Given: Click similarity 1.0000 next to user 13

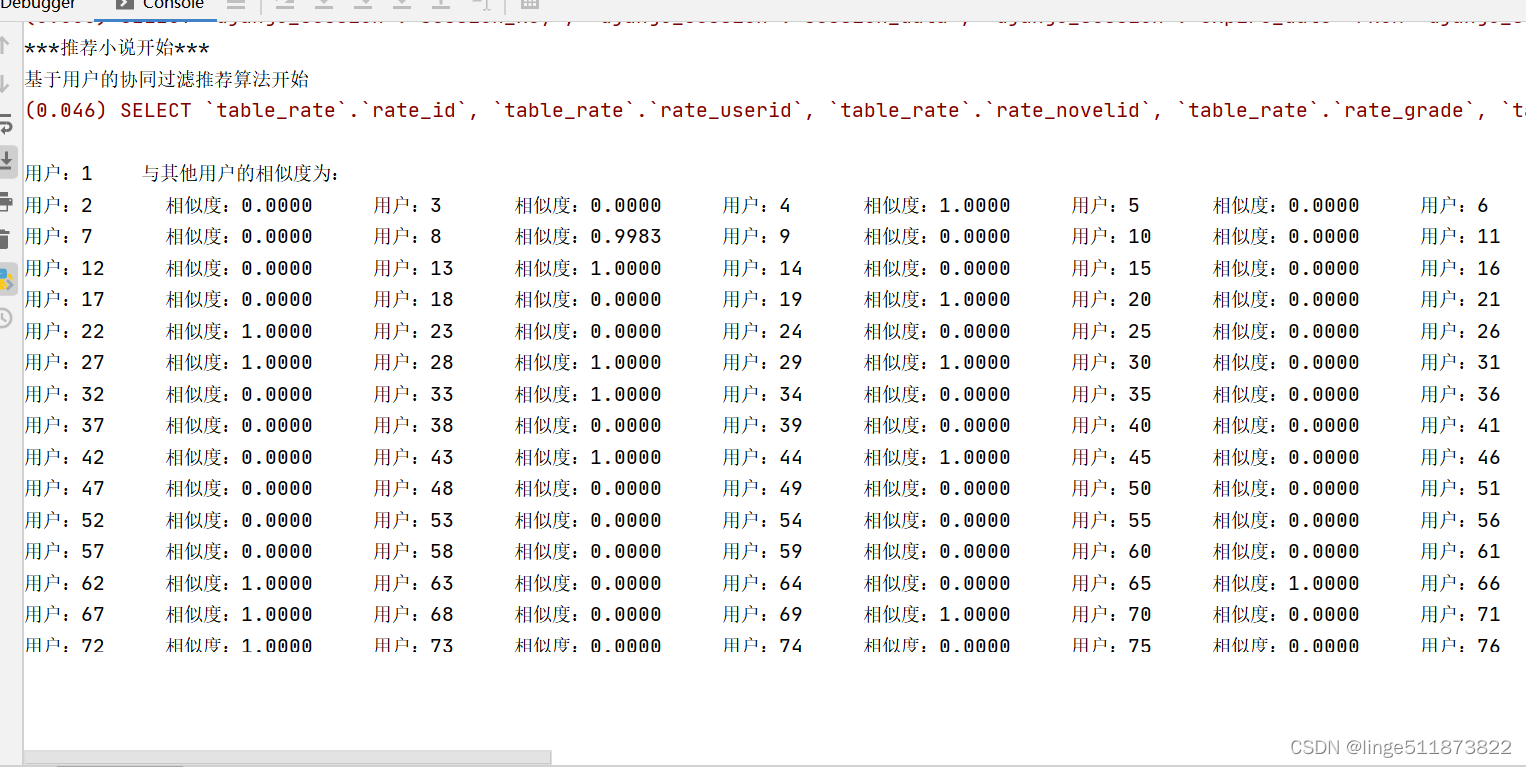Looking at the screenshot, I should (625, 269).
